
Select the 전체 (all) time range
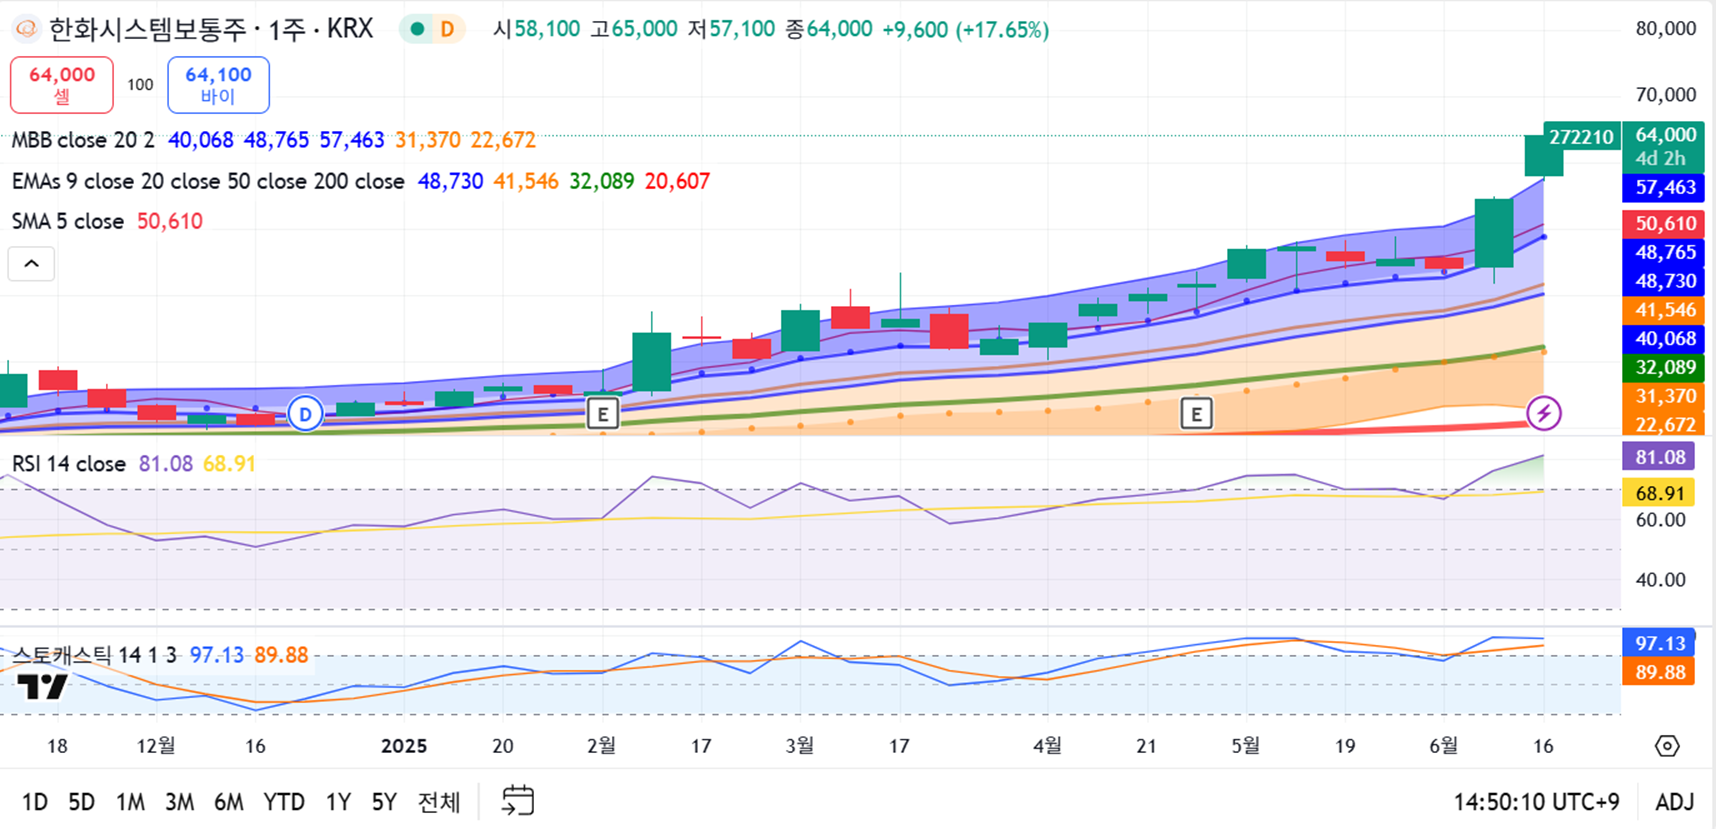pyautogui.click(x=439, y=802)
